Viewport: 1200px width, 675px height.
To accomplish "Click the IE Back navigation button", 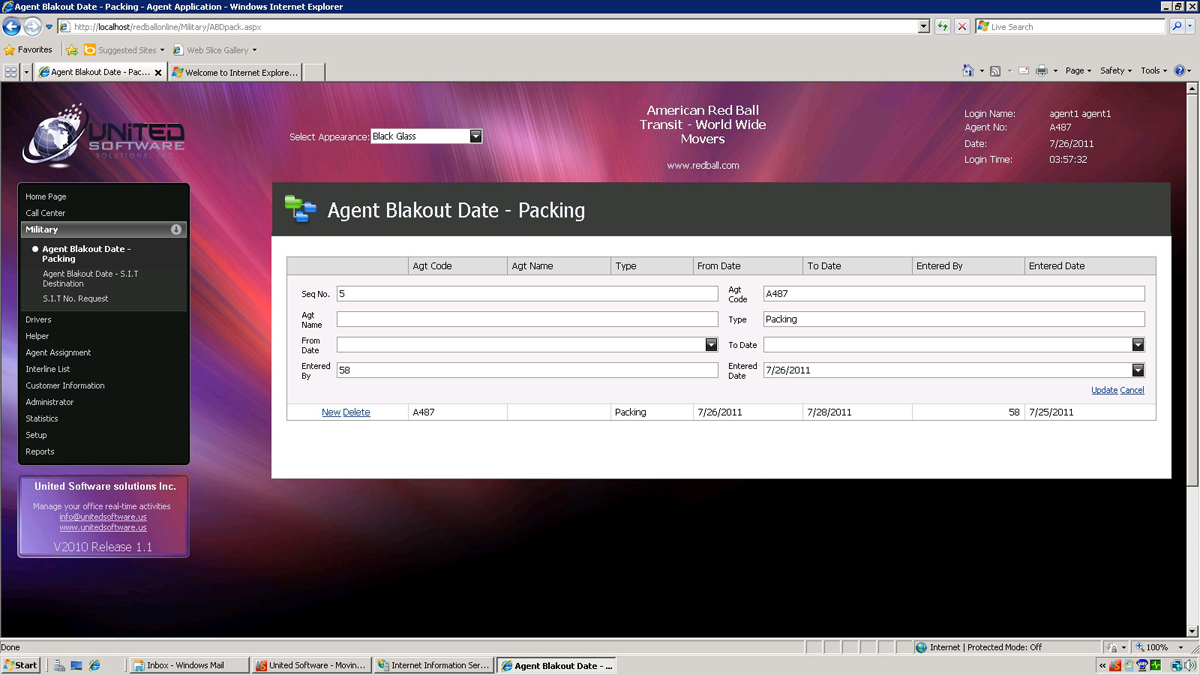I will click(x=12, y=27).
